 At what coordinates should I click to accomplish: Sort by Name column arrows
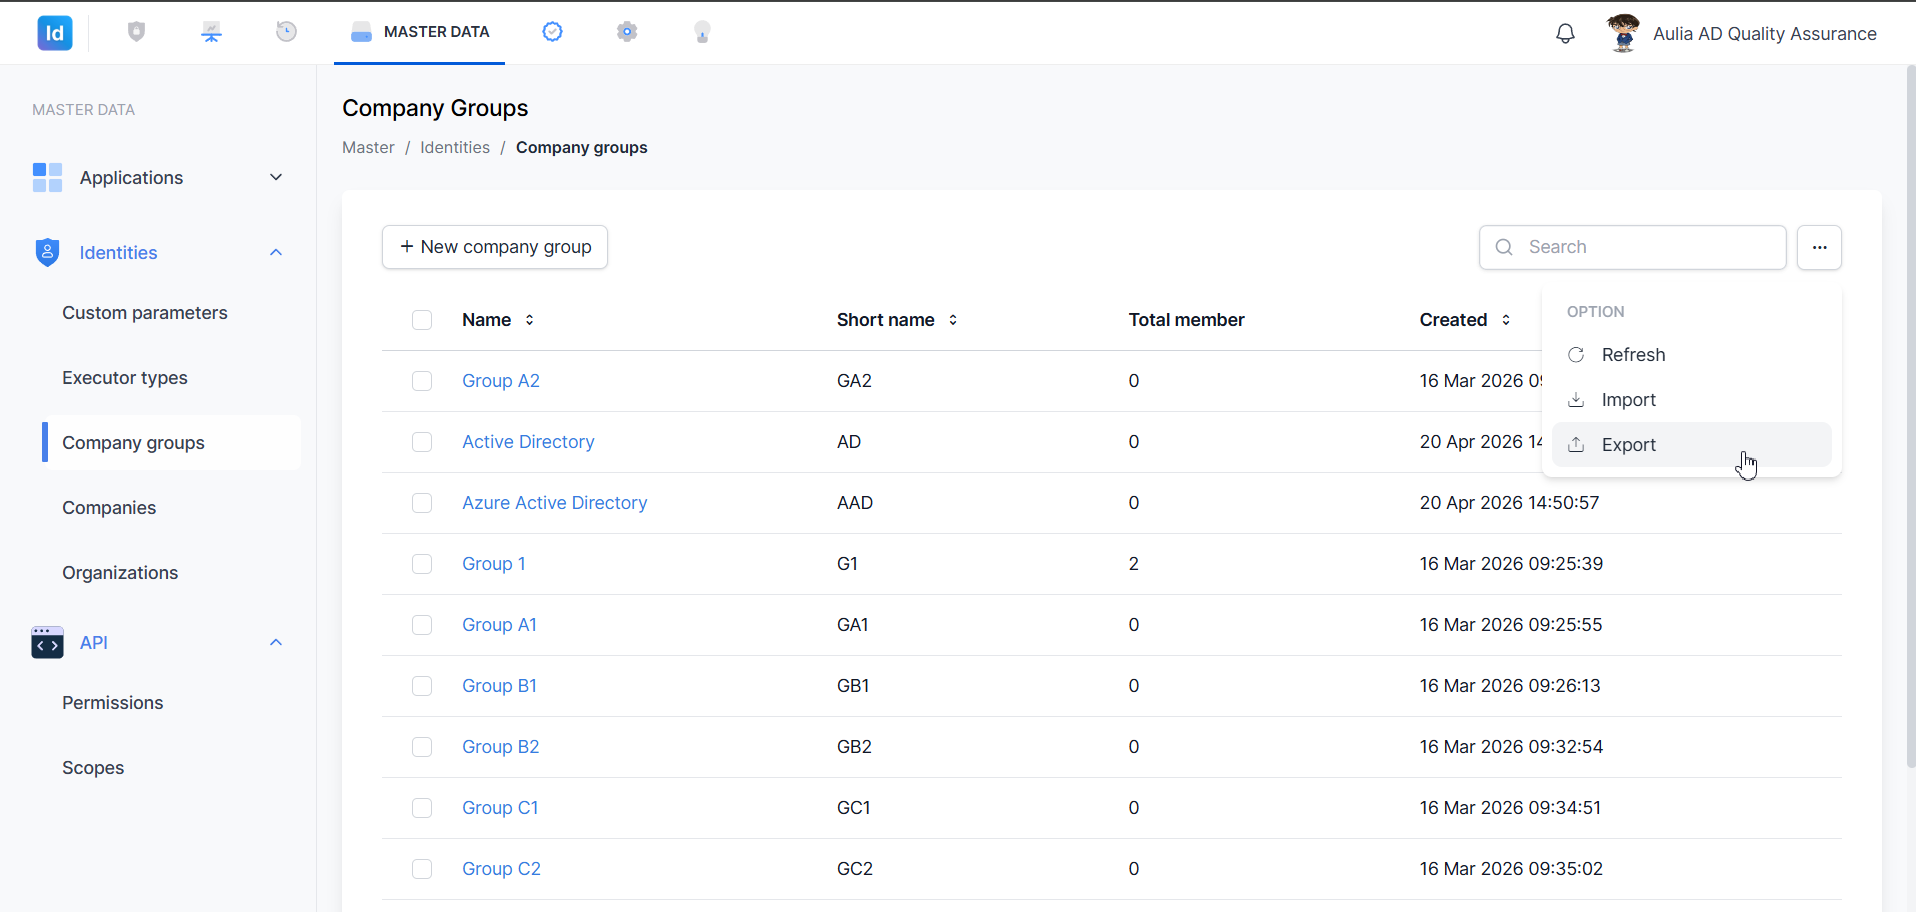pyautogui.click(x=529, y=320)
